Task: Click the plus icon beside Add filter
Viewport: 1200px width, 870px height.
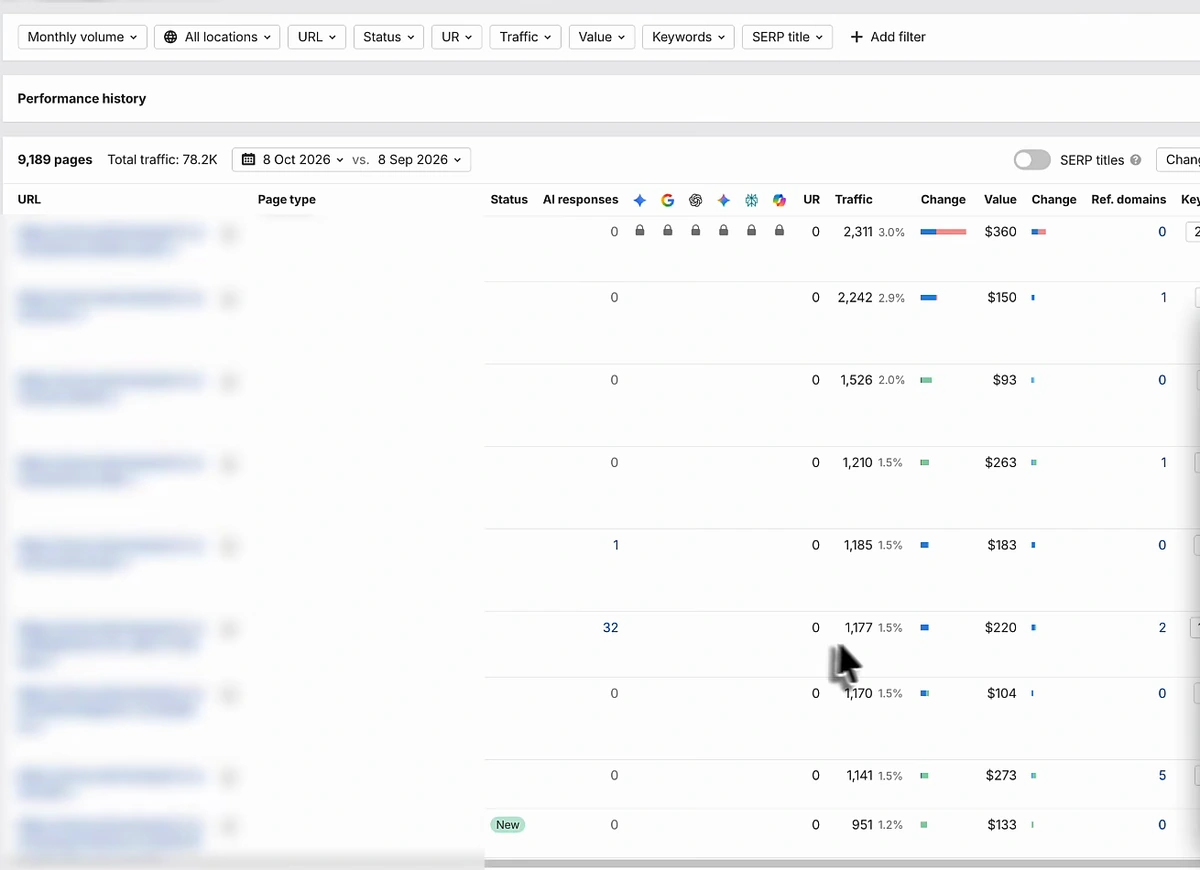Action: 856,37
